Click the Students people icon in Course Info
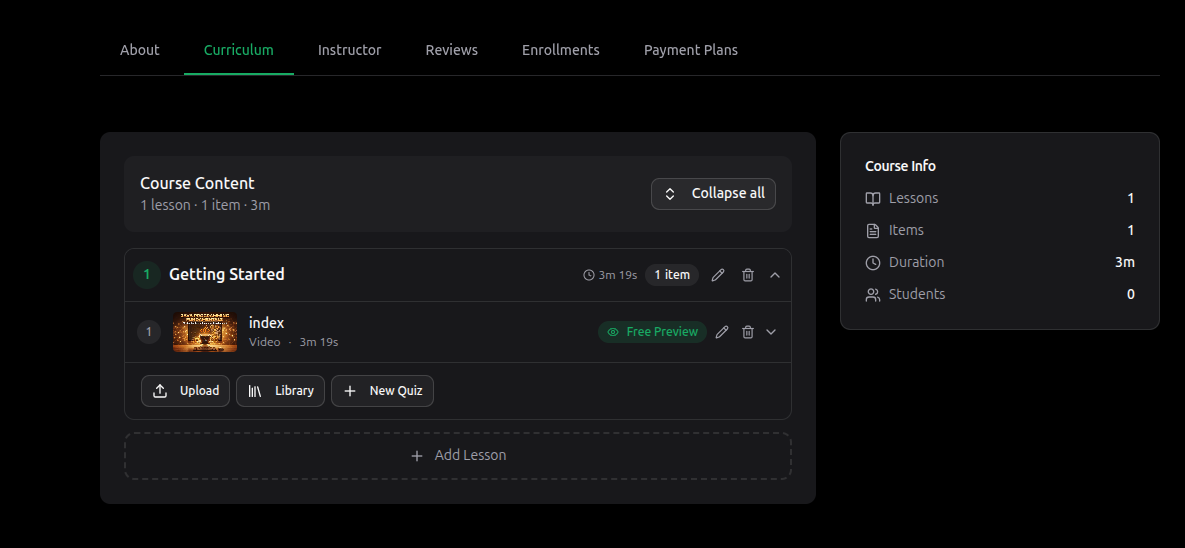1185x548 pixels. [x=873, y=294]
